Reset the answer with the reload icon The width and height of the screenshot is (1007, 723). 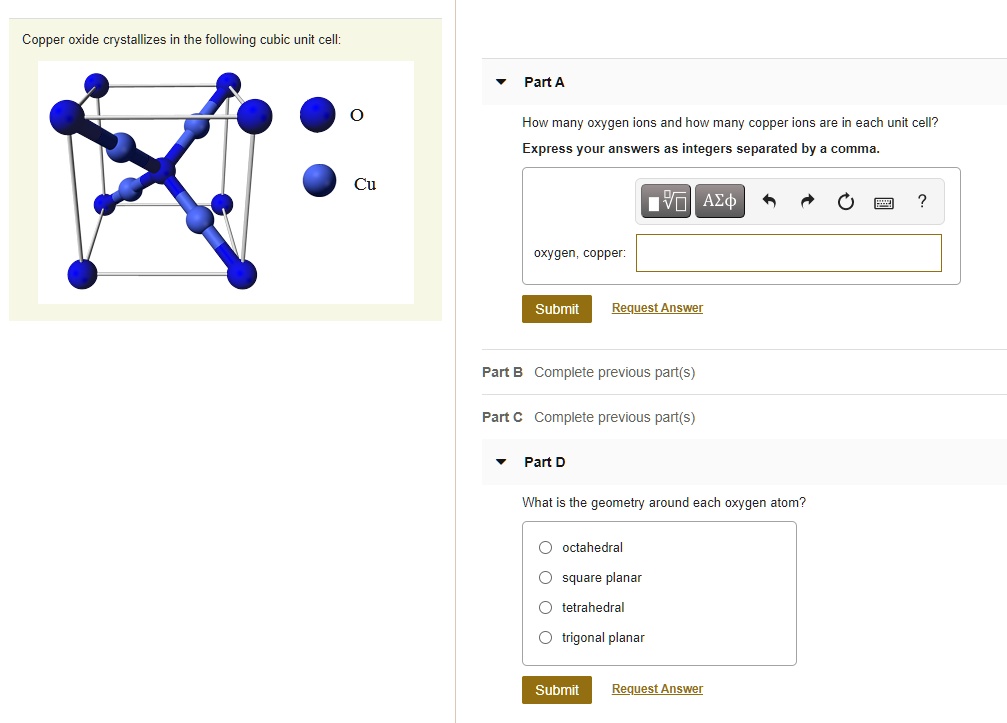coord(845,201)
